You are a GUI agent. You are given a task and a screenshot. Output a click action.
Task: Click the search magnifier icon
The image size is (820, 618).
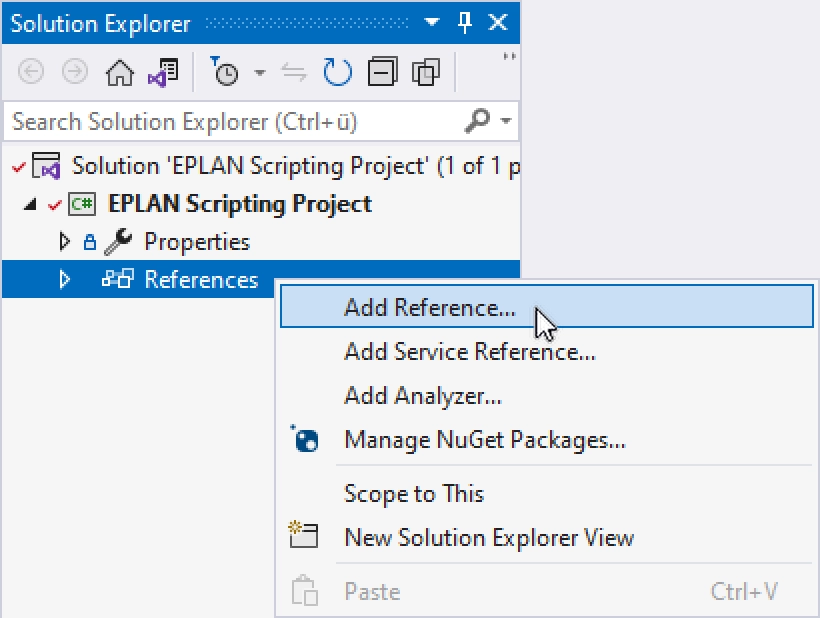click(477, 121)
